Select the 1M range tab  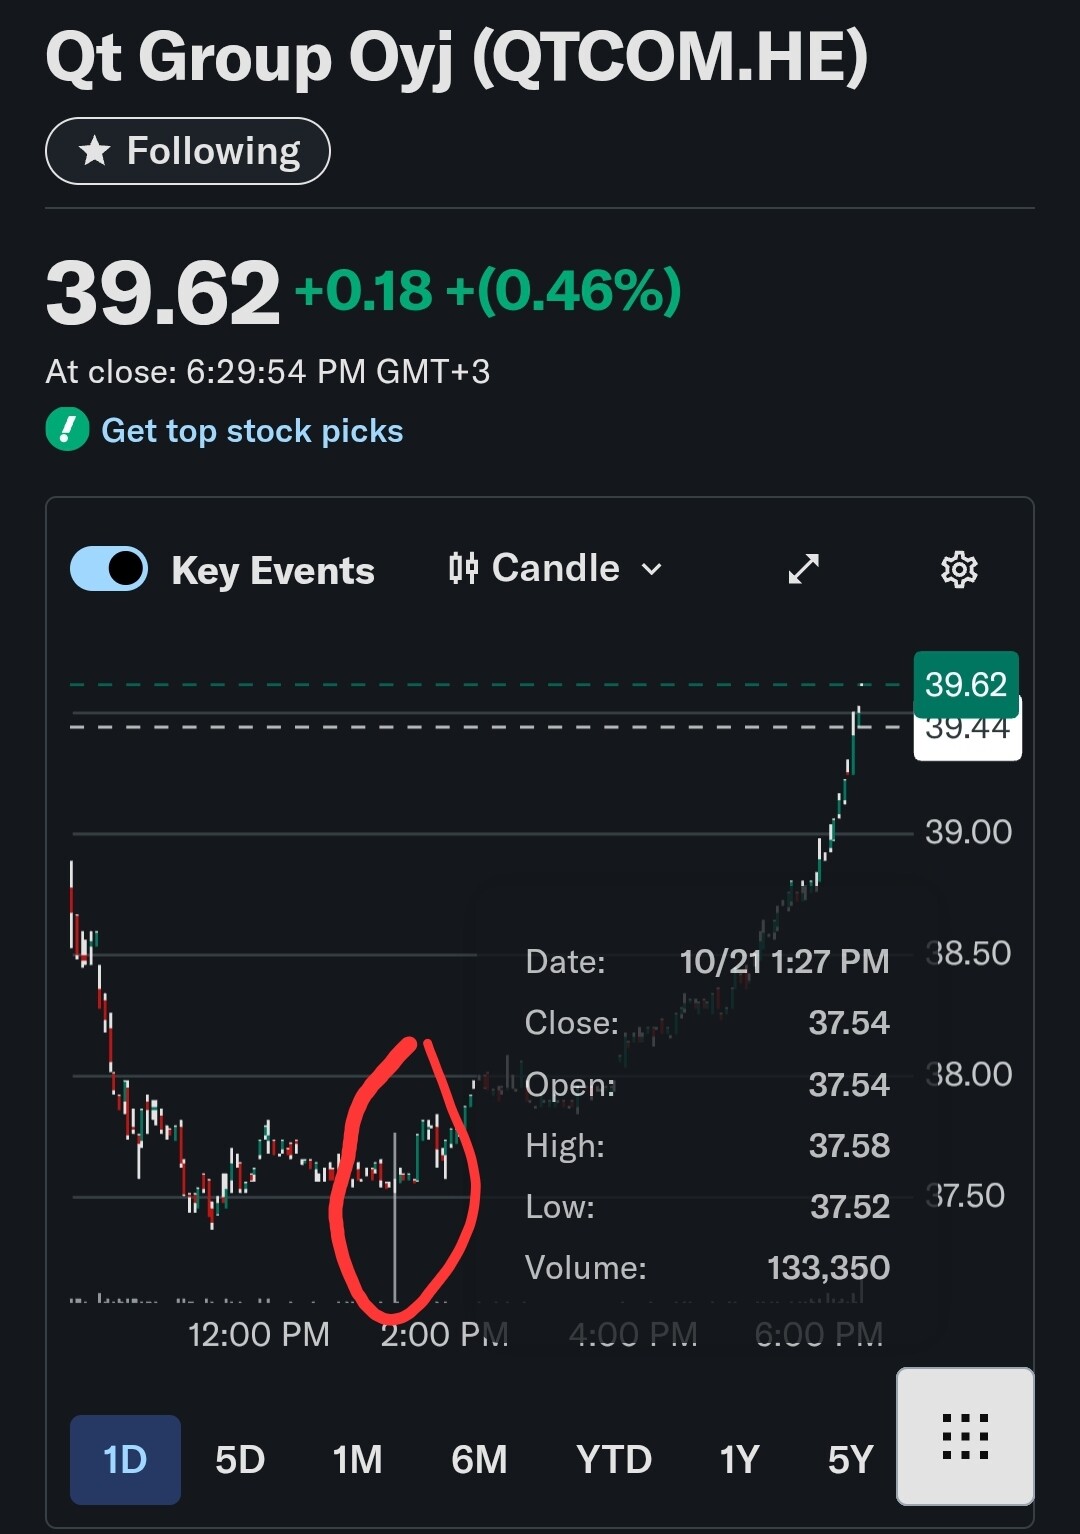click(x=357, y=1460)
